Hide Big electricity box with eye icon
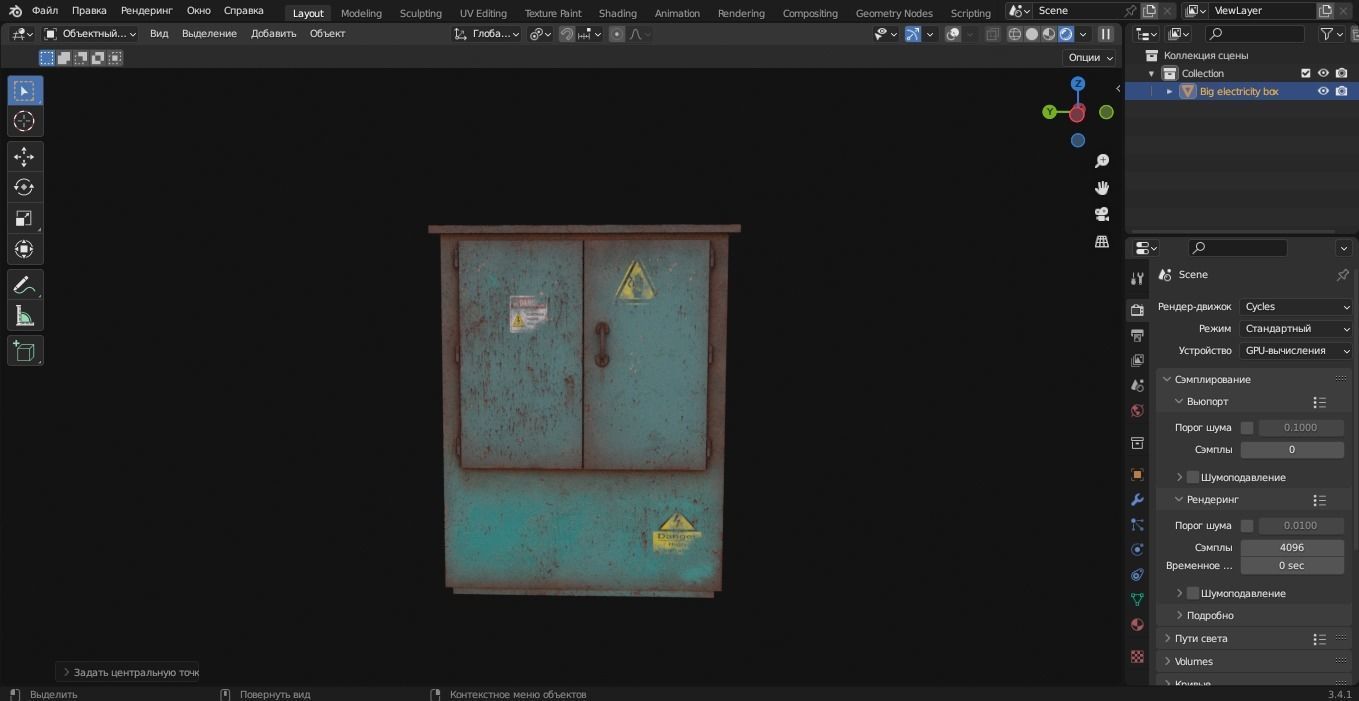This screenshot has height=701, width=1359. pos(1323,91)
